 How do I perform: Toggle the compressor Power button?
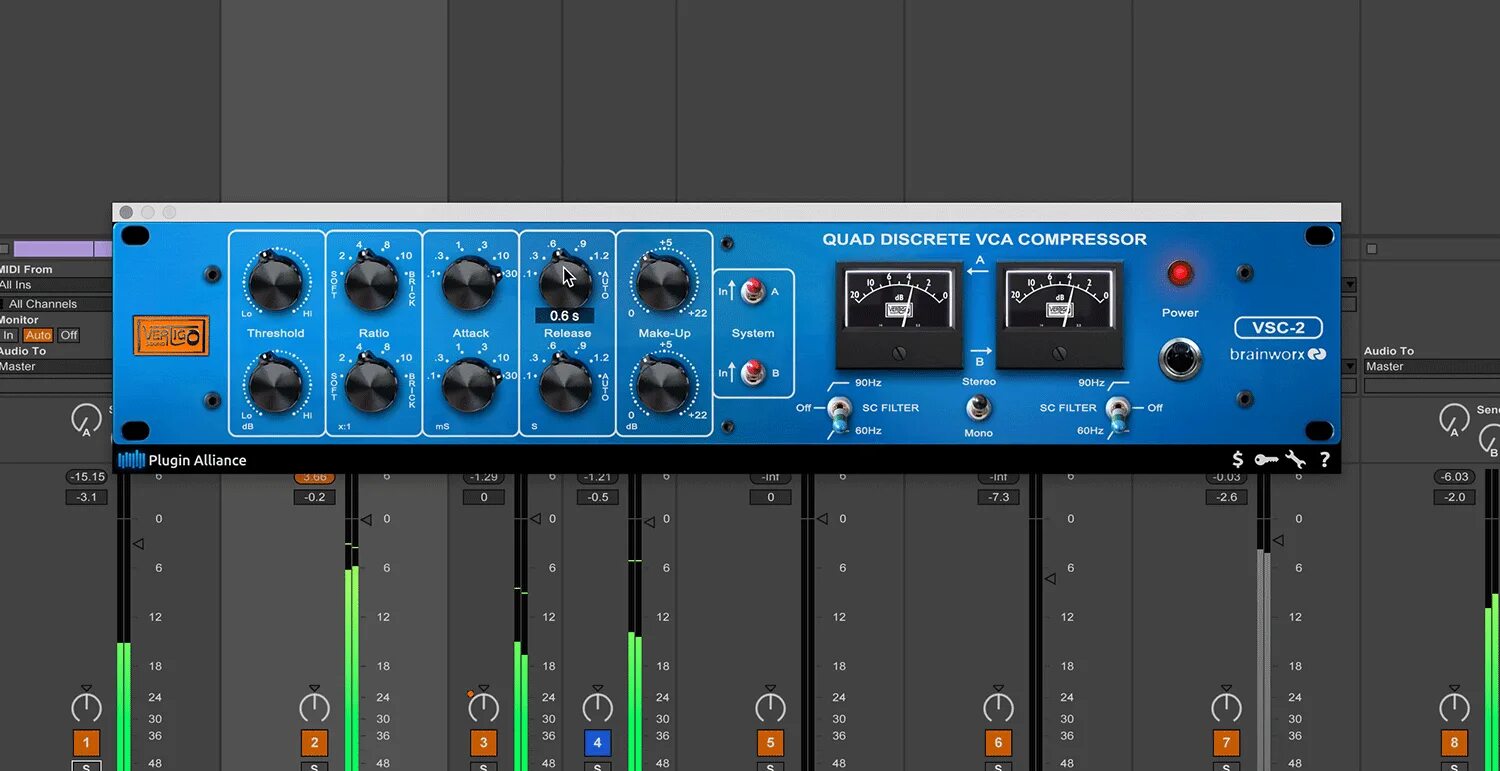click(1180, 359)
